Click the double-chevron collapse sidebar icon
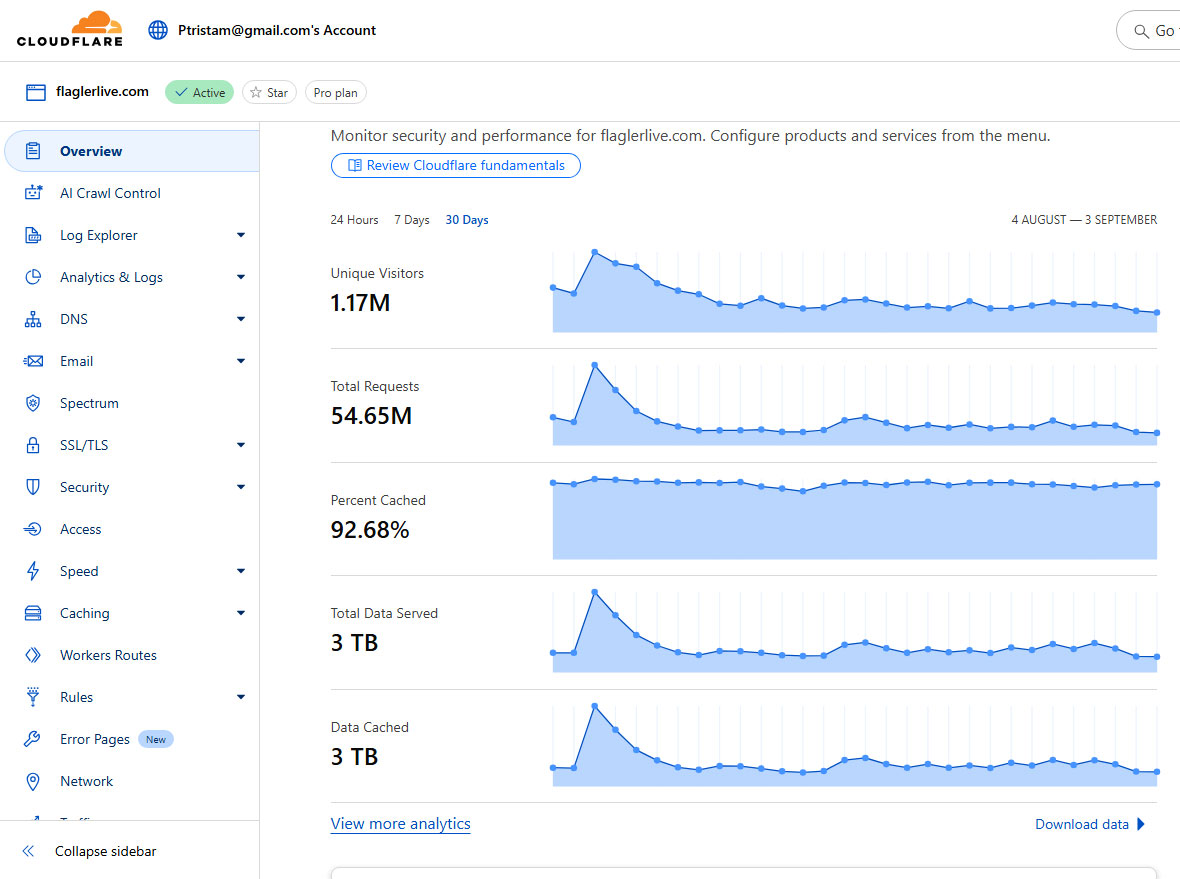The width and height of the screenshot is (1180, 879). (x=29, y=851)
